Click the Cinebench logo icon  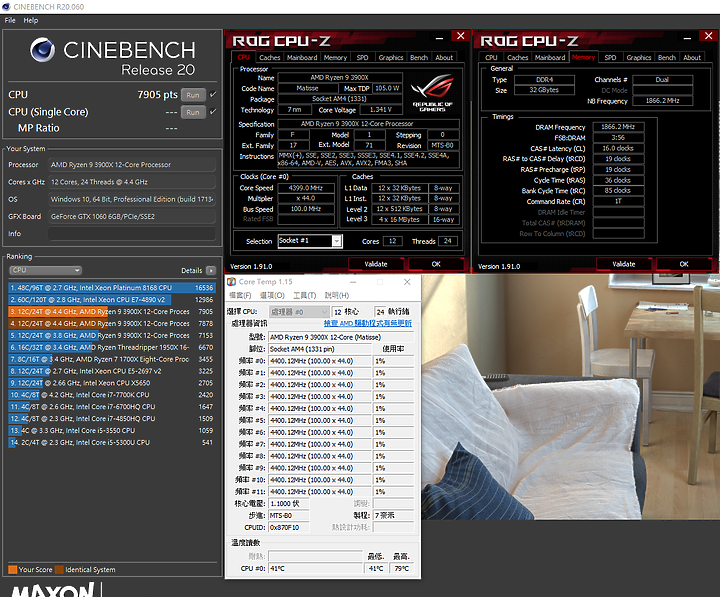pos(42,50)
